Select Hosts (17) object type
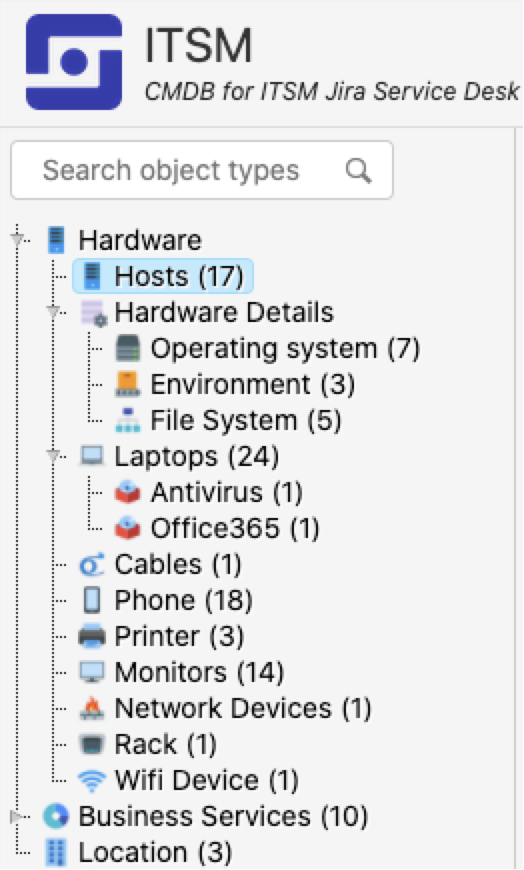 point(163,276)
